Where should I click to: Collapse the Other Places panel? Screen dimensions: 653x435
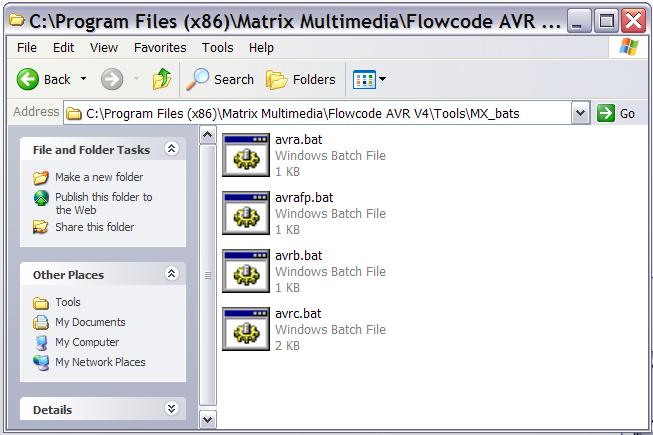pyautogui.click(x=171, y=273)
